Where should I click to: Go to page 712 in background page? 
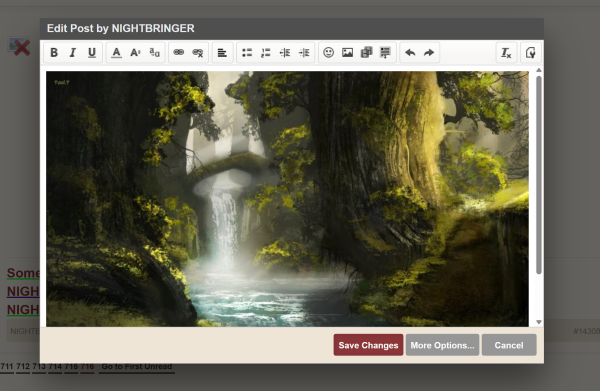coord(23,366)
